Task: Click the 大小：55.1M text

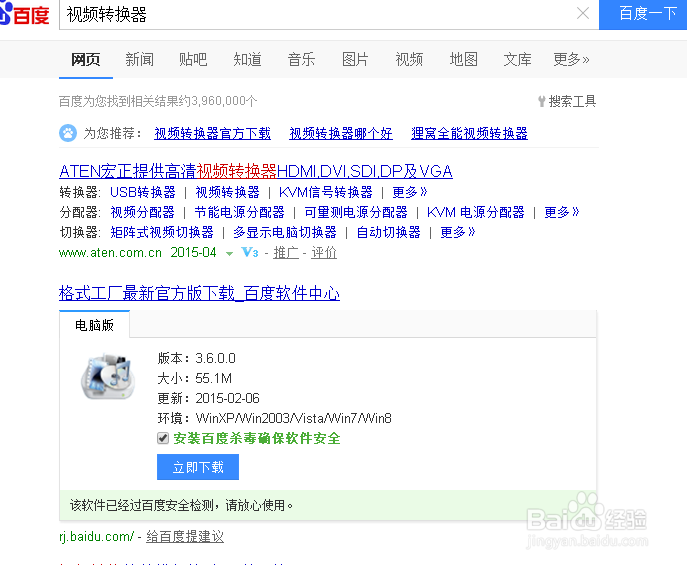Action: pos(195,378)
